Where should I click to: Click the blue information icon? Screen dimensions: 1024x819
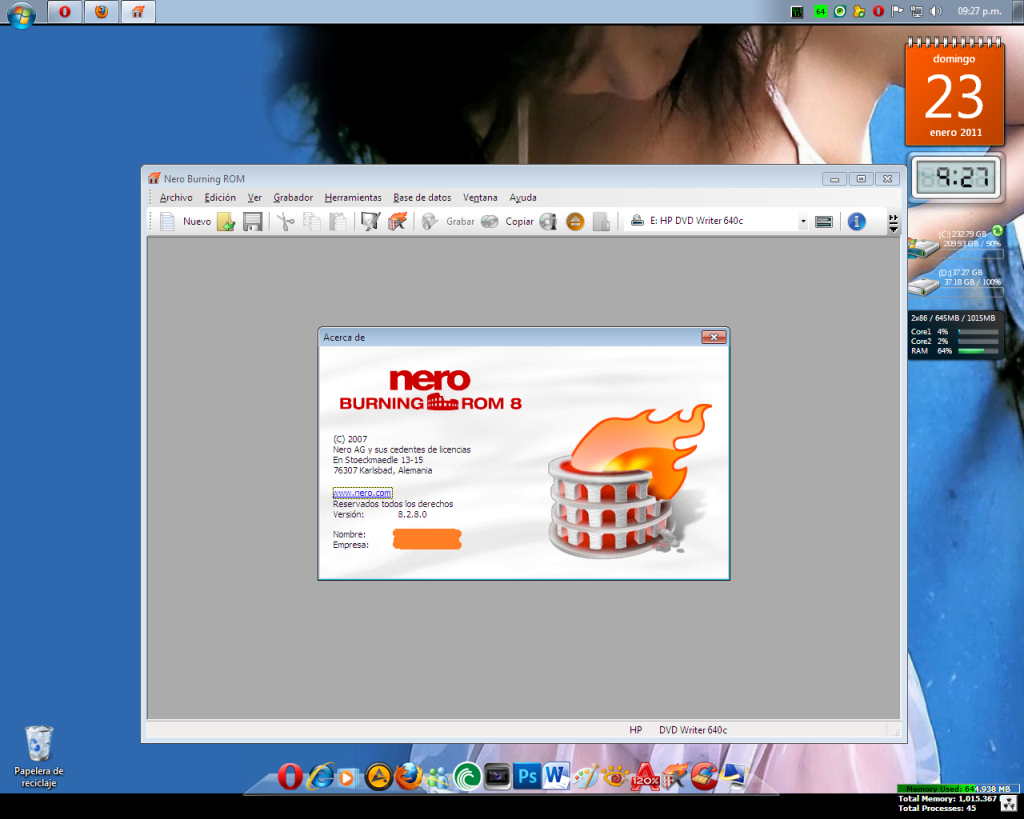(x=857, y=221)
